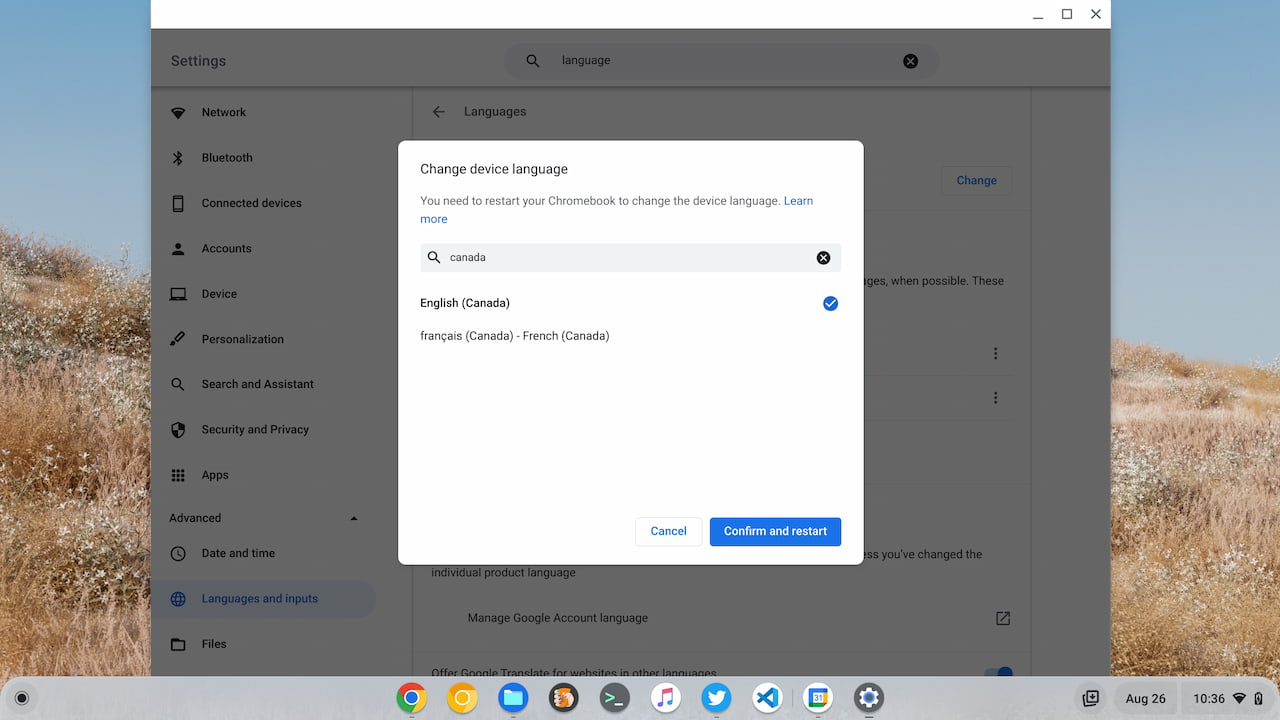Open the Files app from the shelf
Screen dimensions: 1280x720
click(513, 698)
